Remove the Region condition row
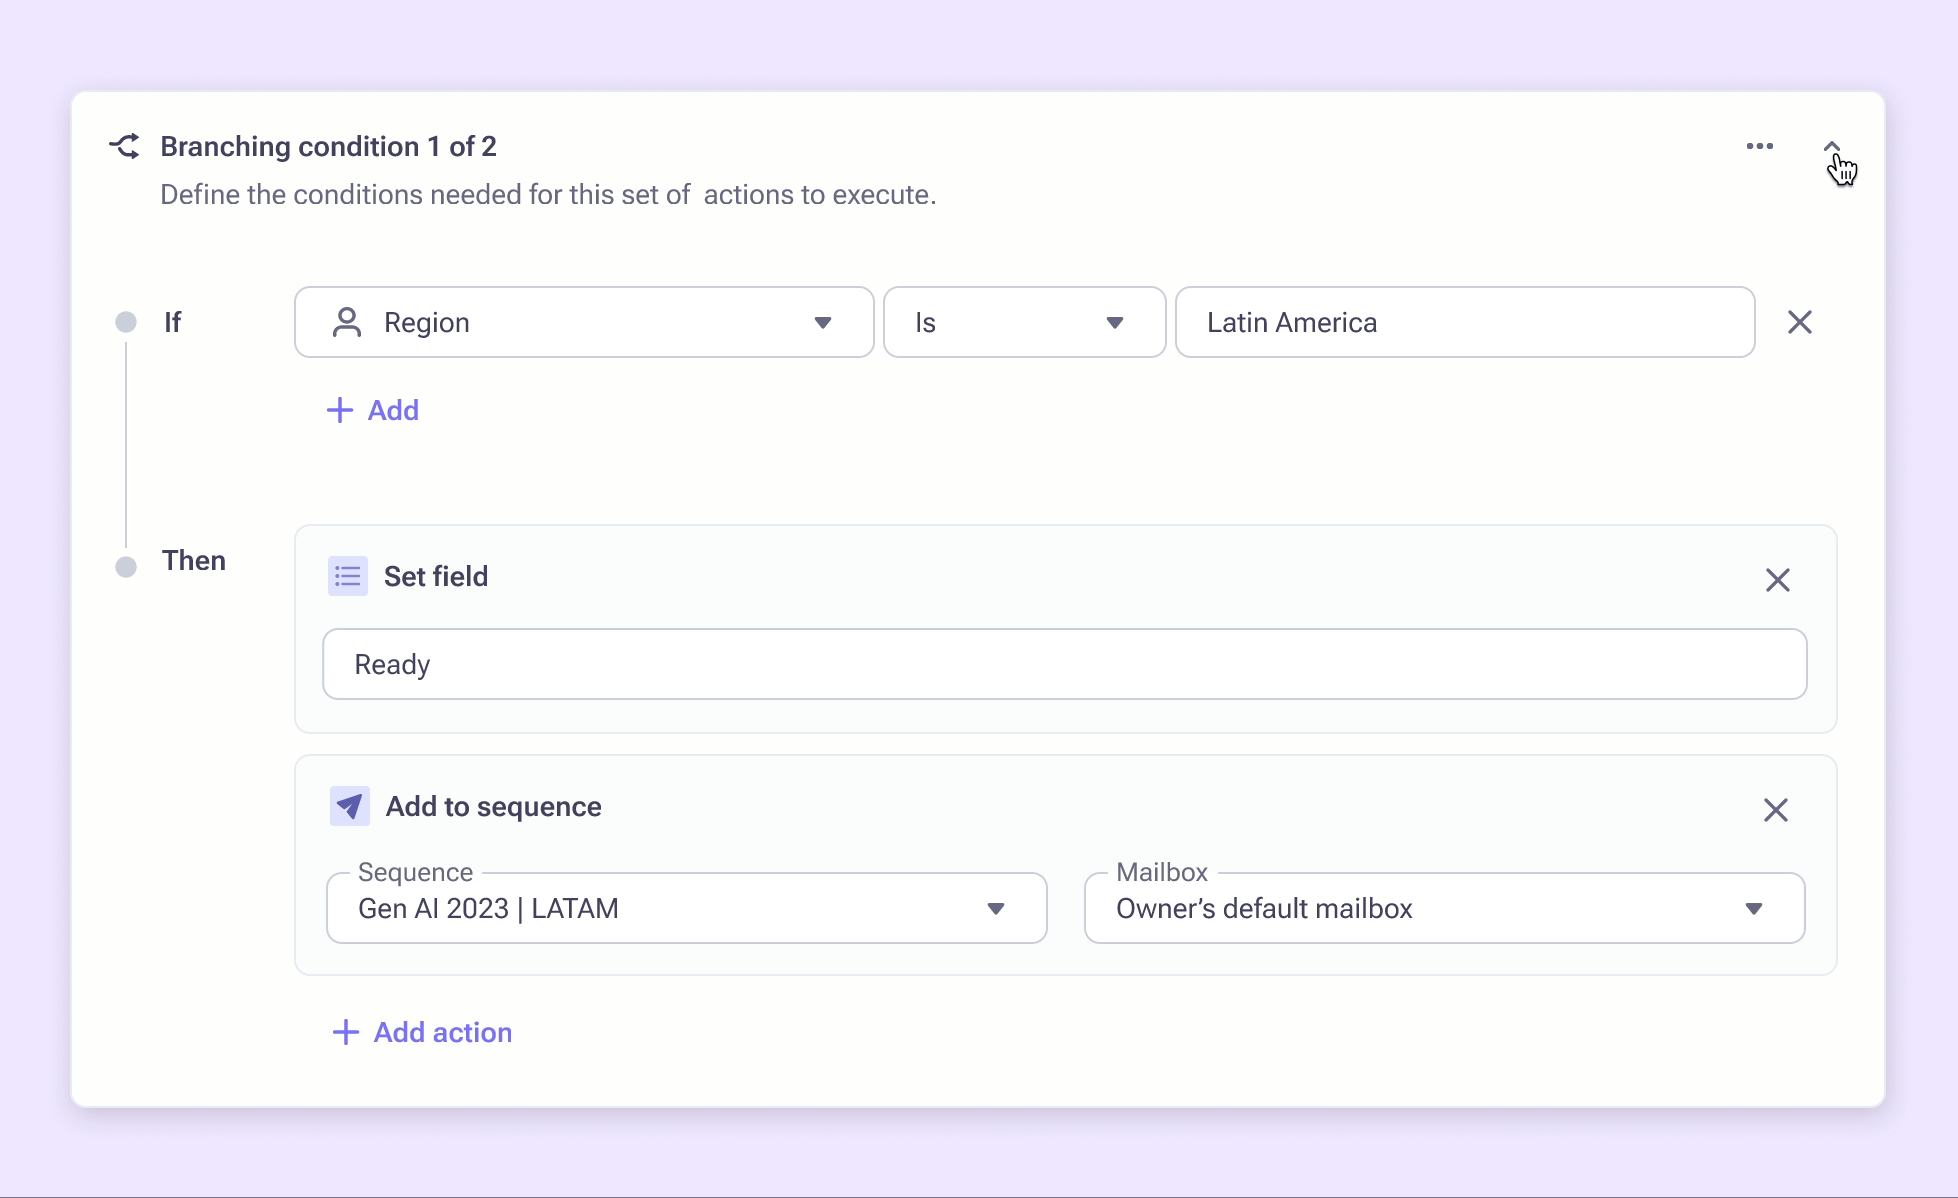 [1799, 322]
